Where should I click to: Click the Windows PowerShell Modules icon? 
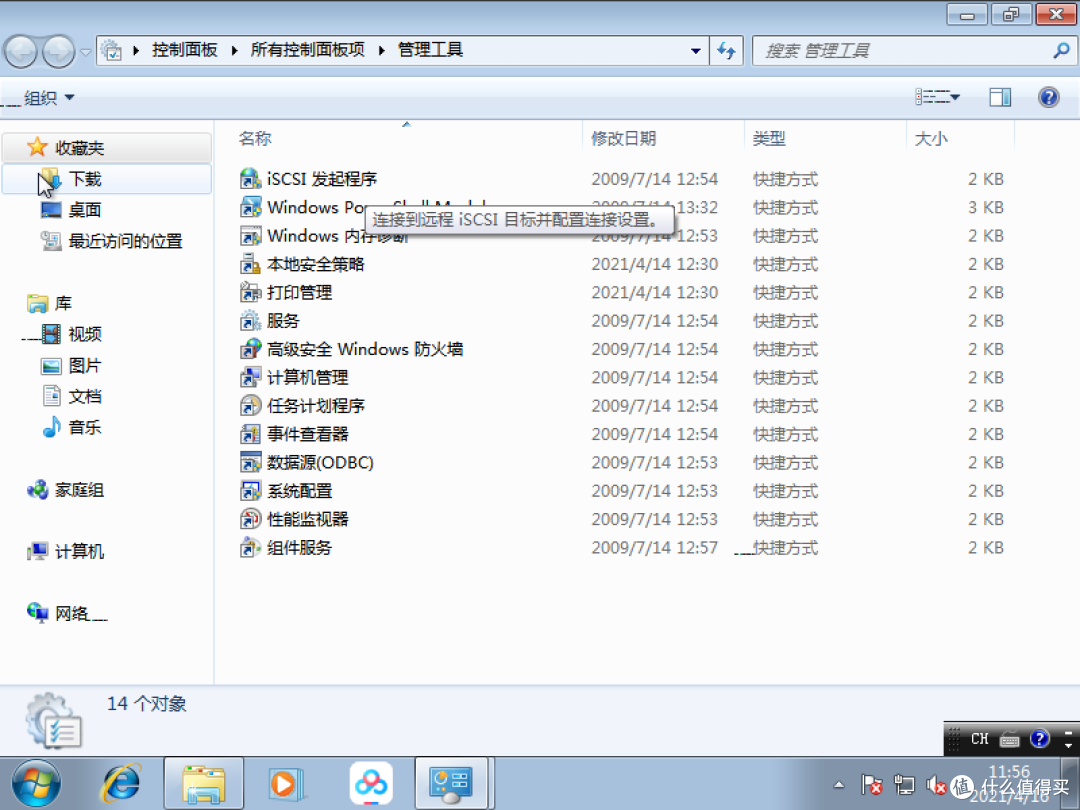point(250,207)
